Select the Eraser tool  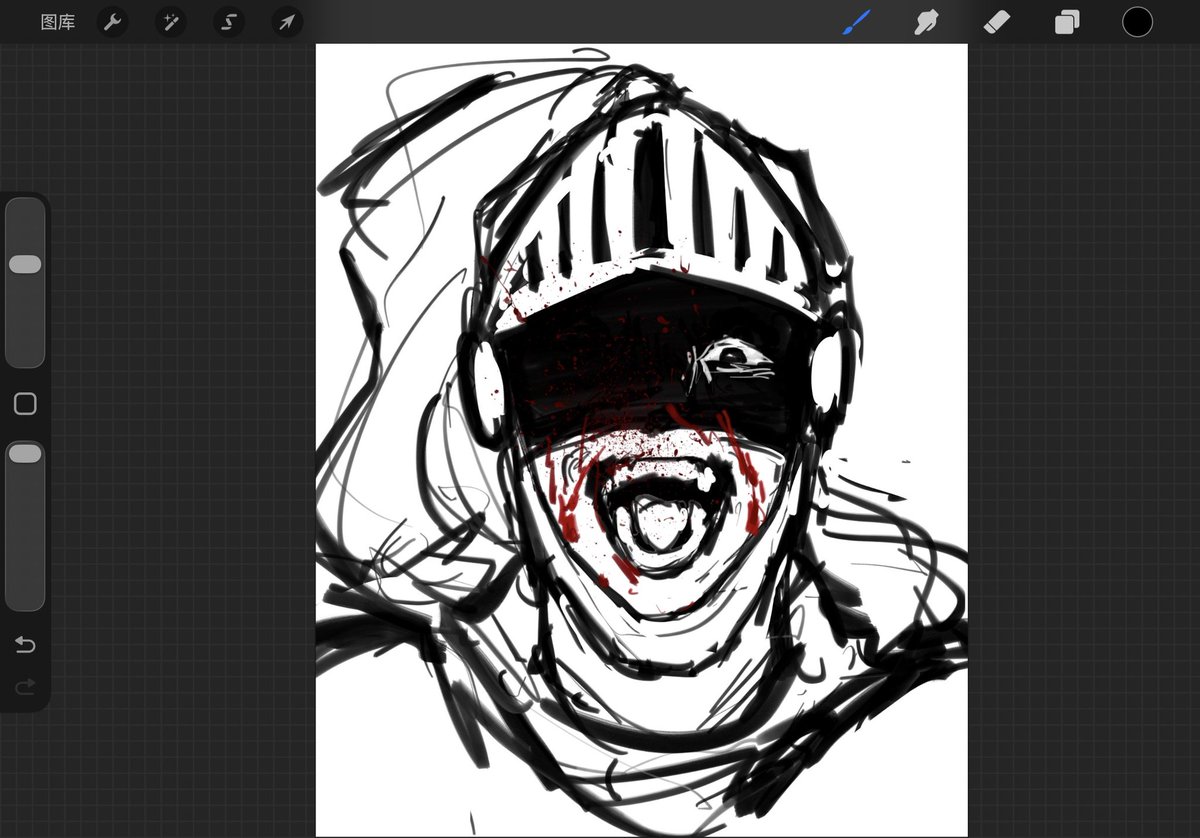pyautogui.click(x=997, y=22)
